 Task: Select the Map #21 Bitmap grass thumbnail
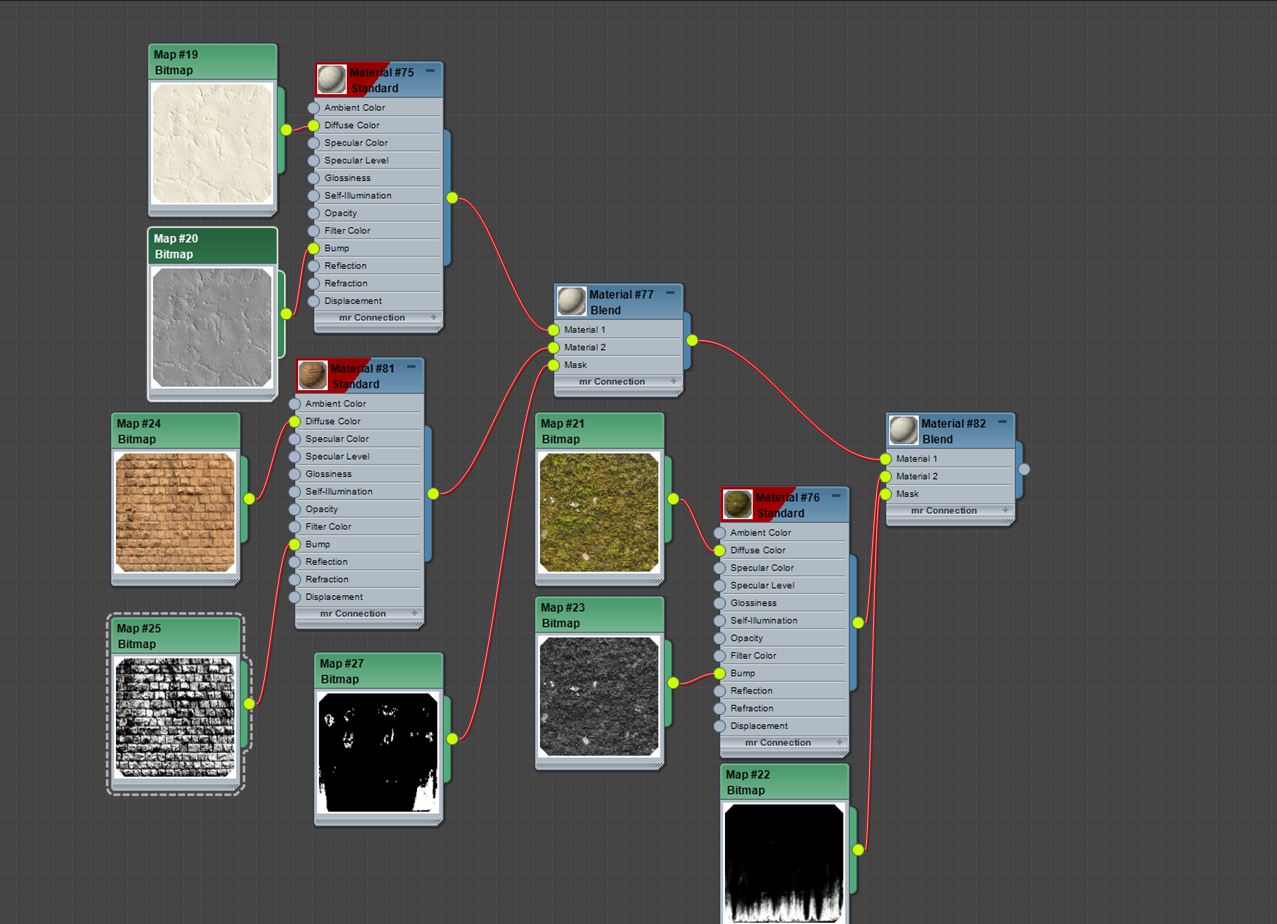598,512
